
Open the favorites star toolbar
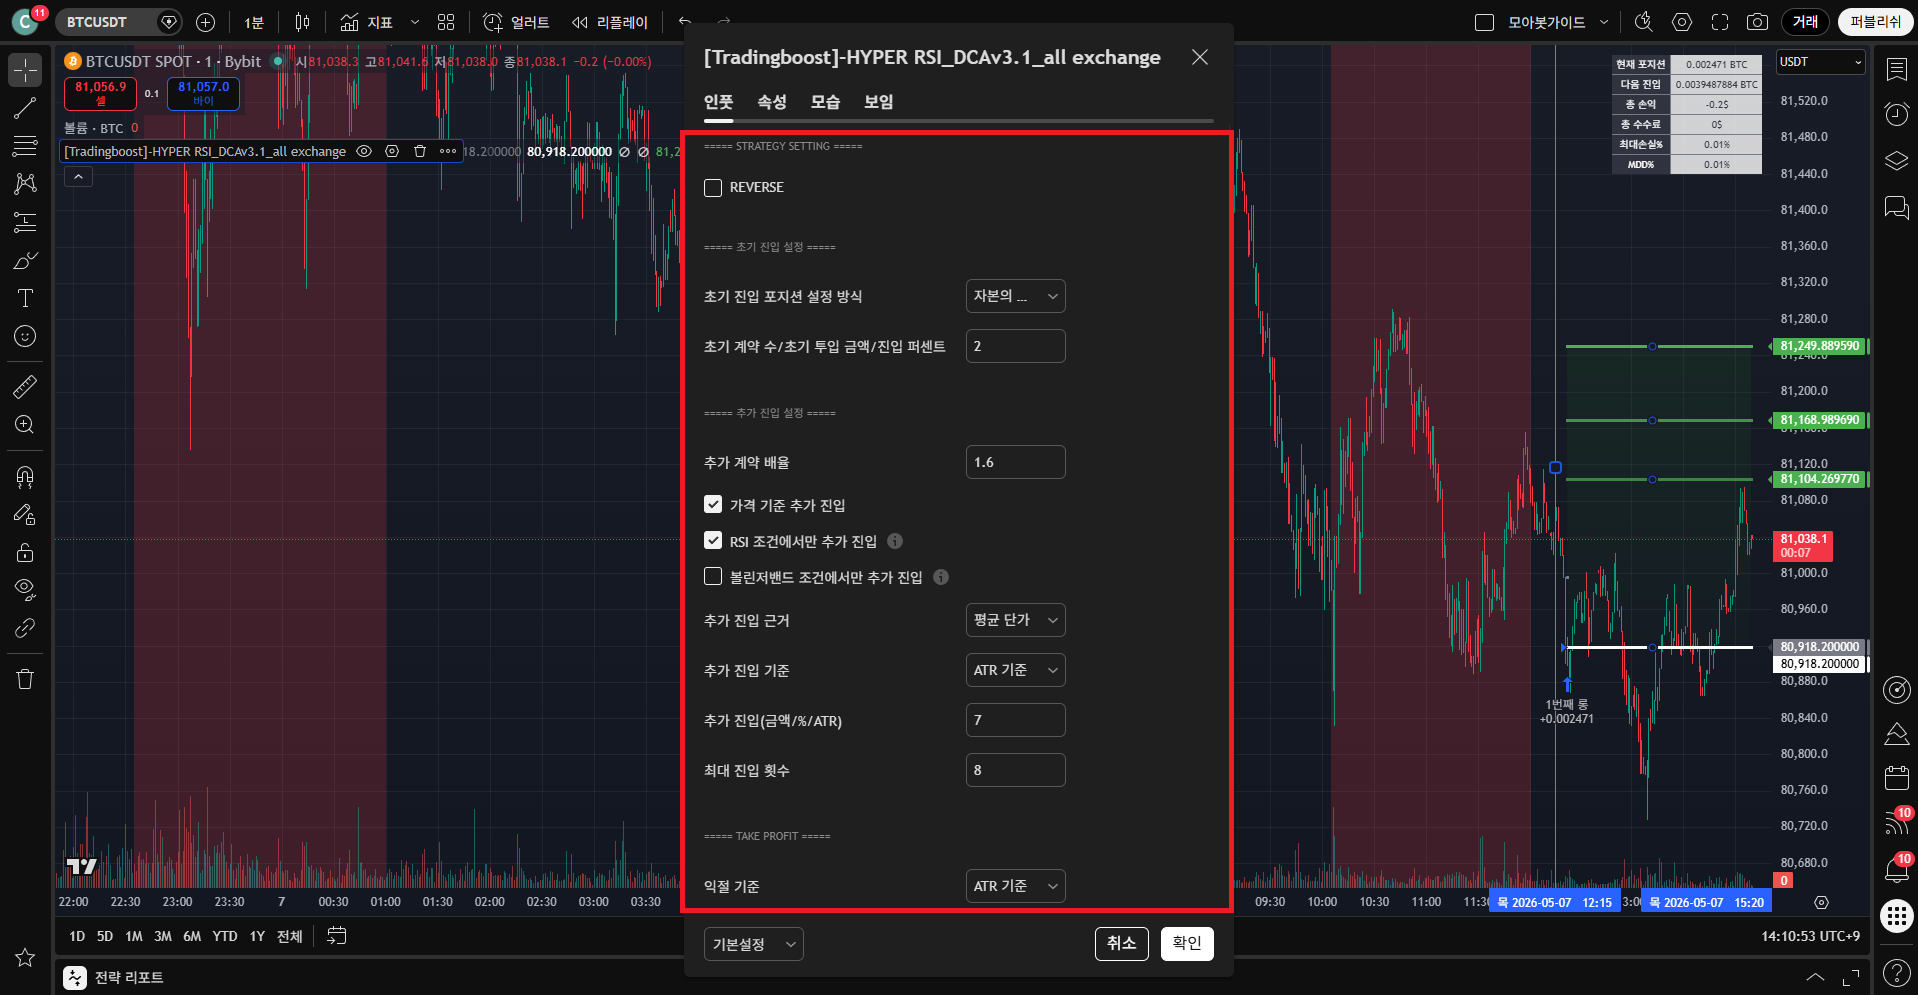click(25, 958)
